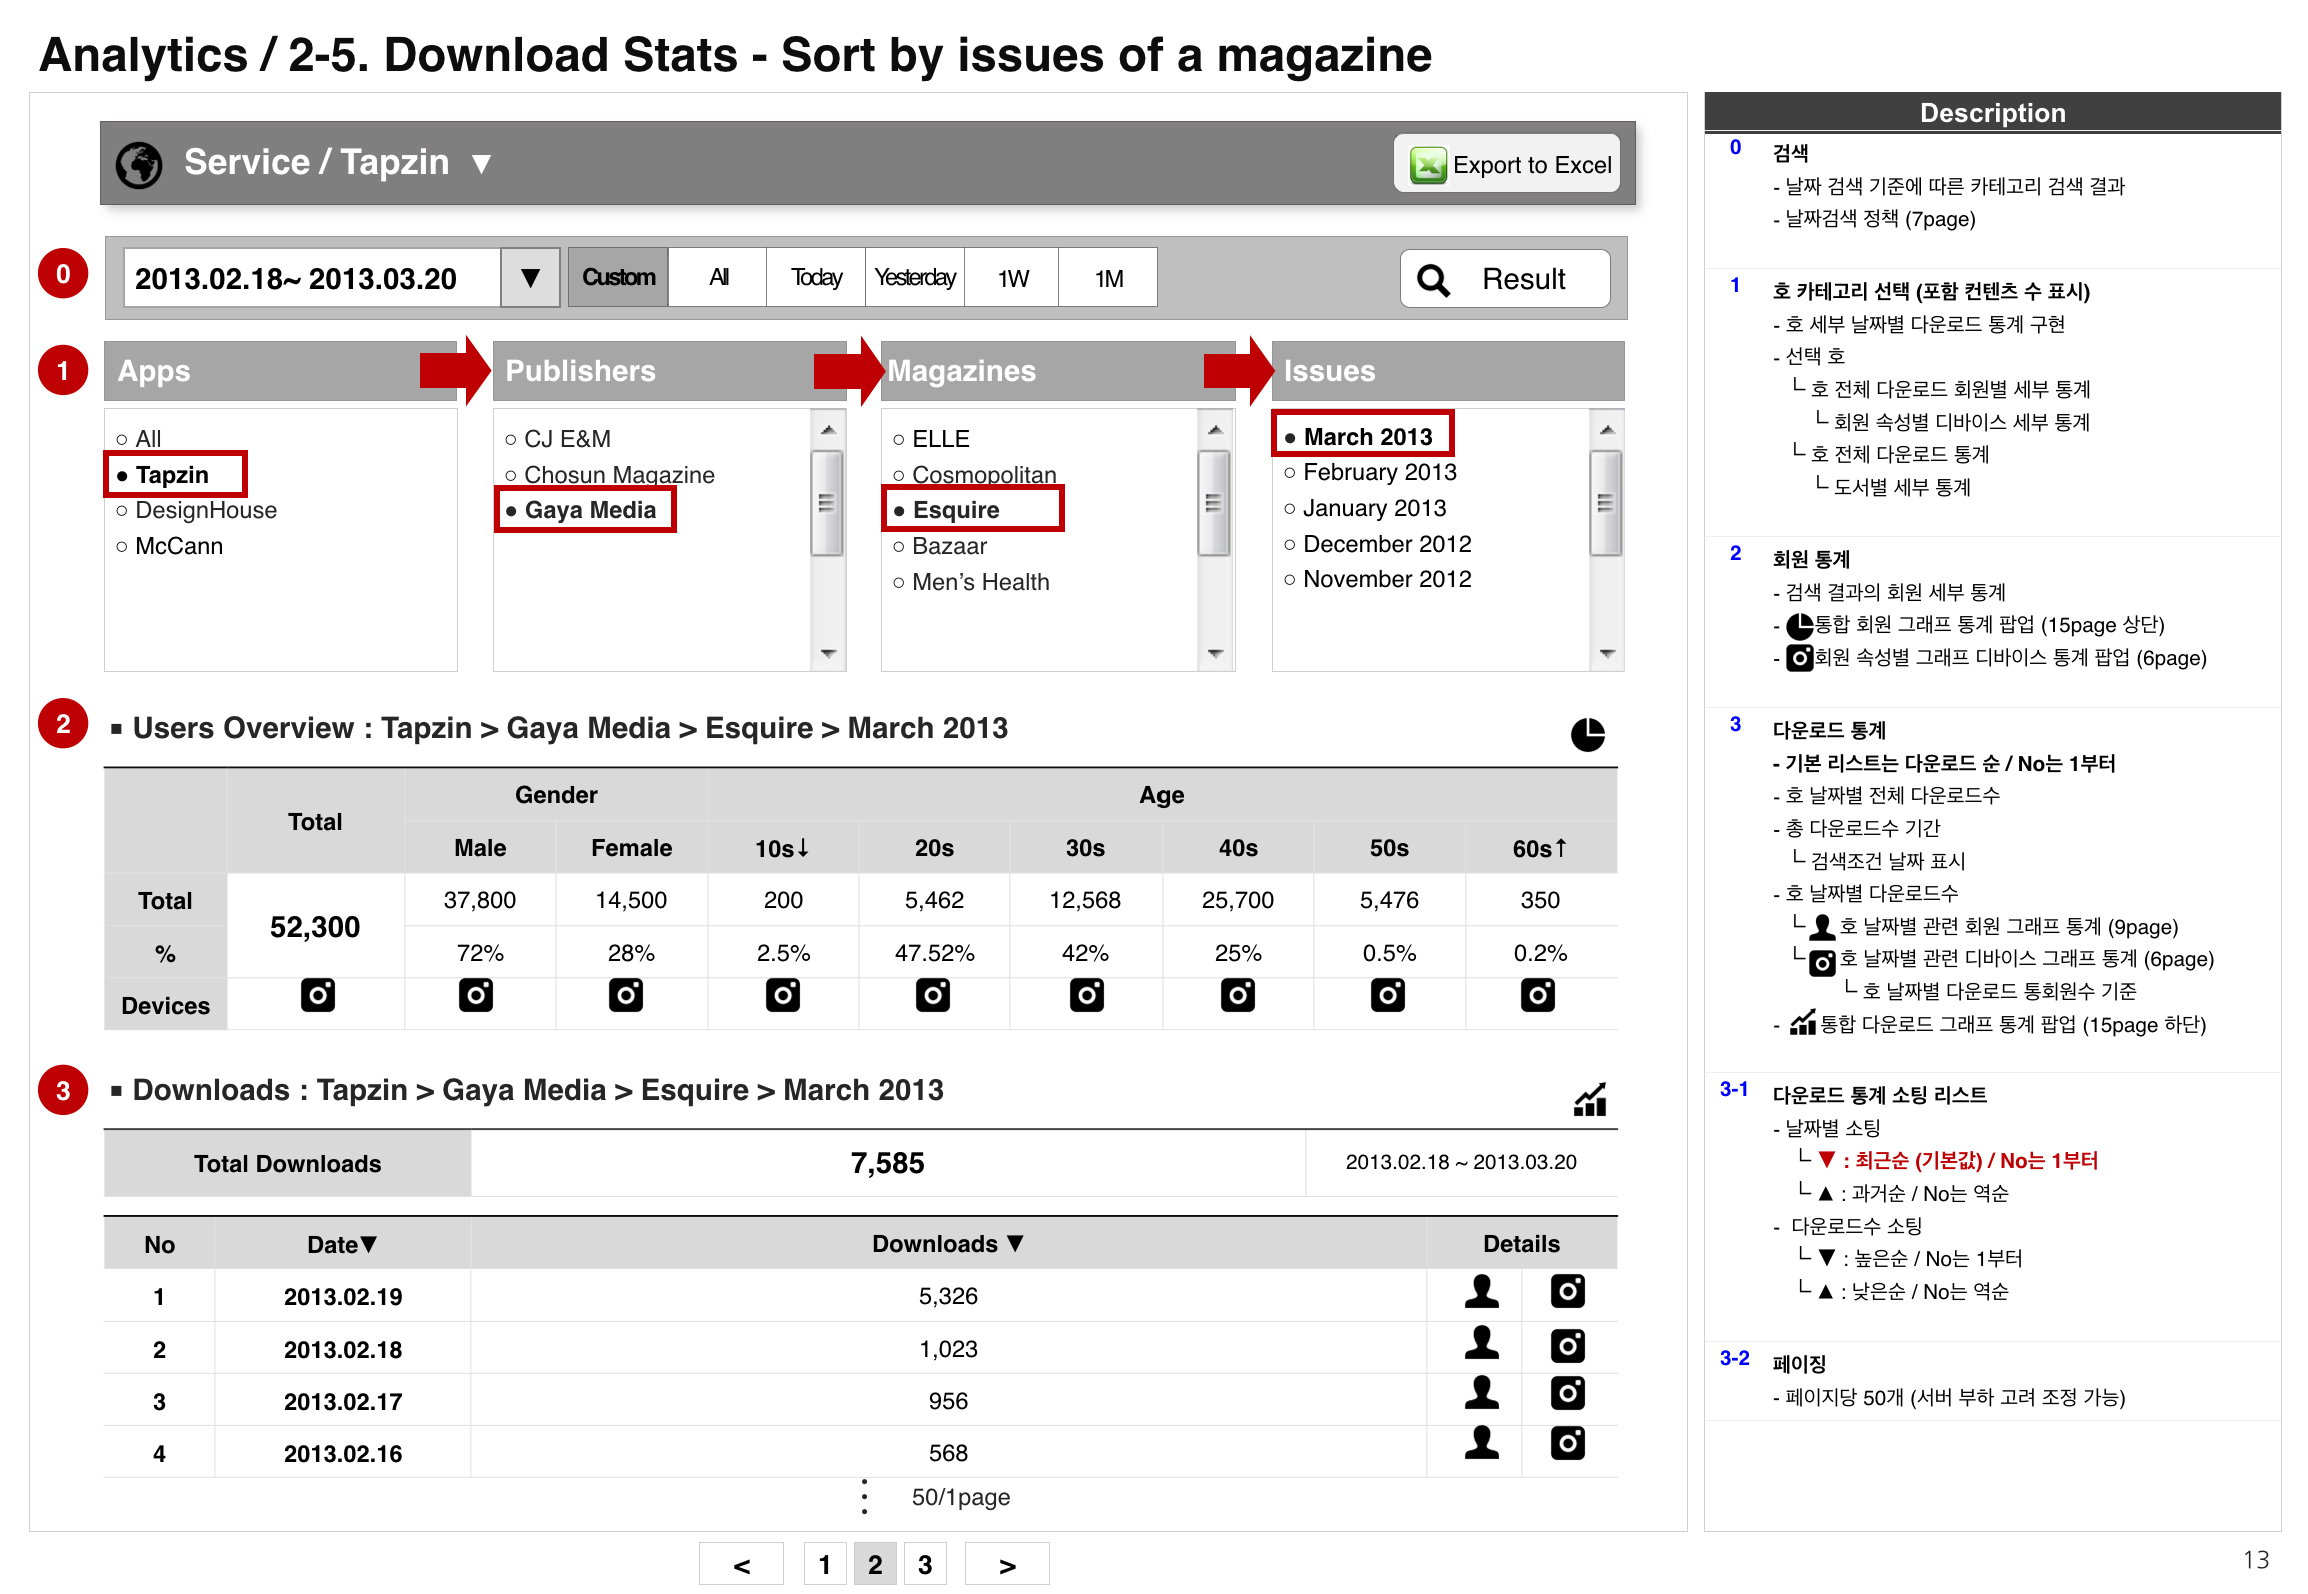The width and height of the screenshot is (2308, 1594).
Task: Open devices stats for the Total column
Action: tap(318, 995)
